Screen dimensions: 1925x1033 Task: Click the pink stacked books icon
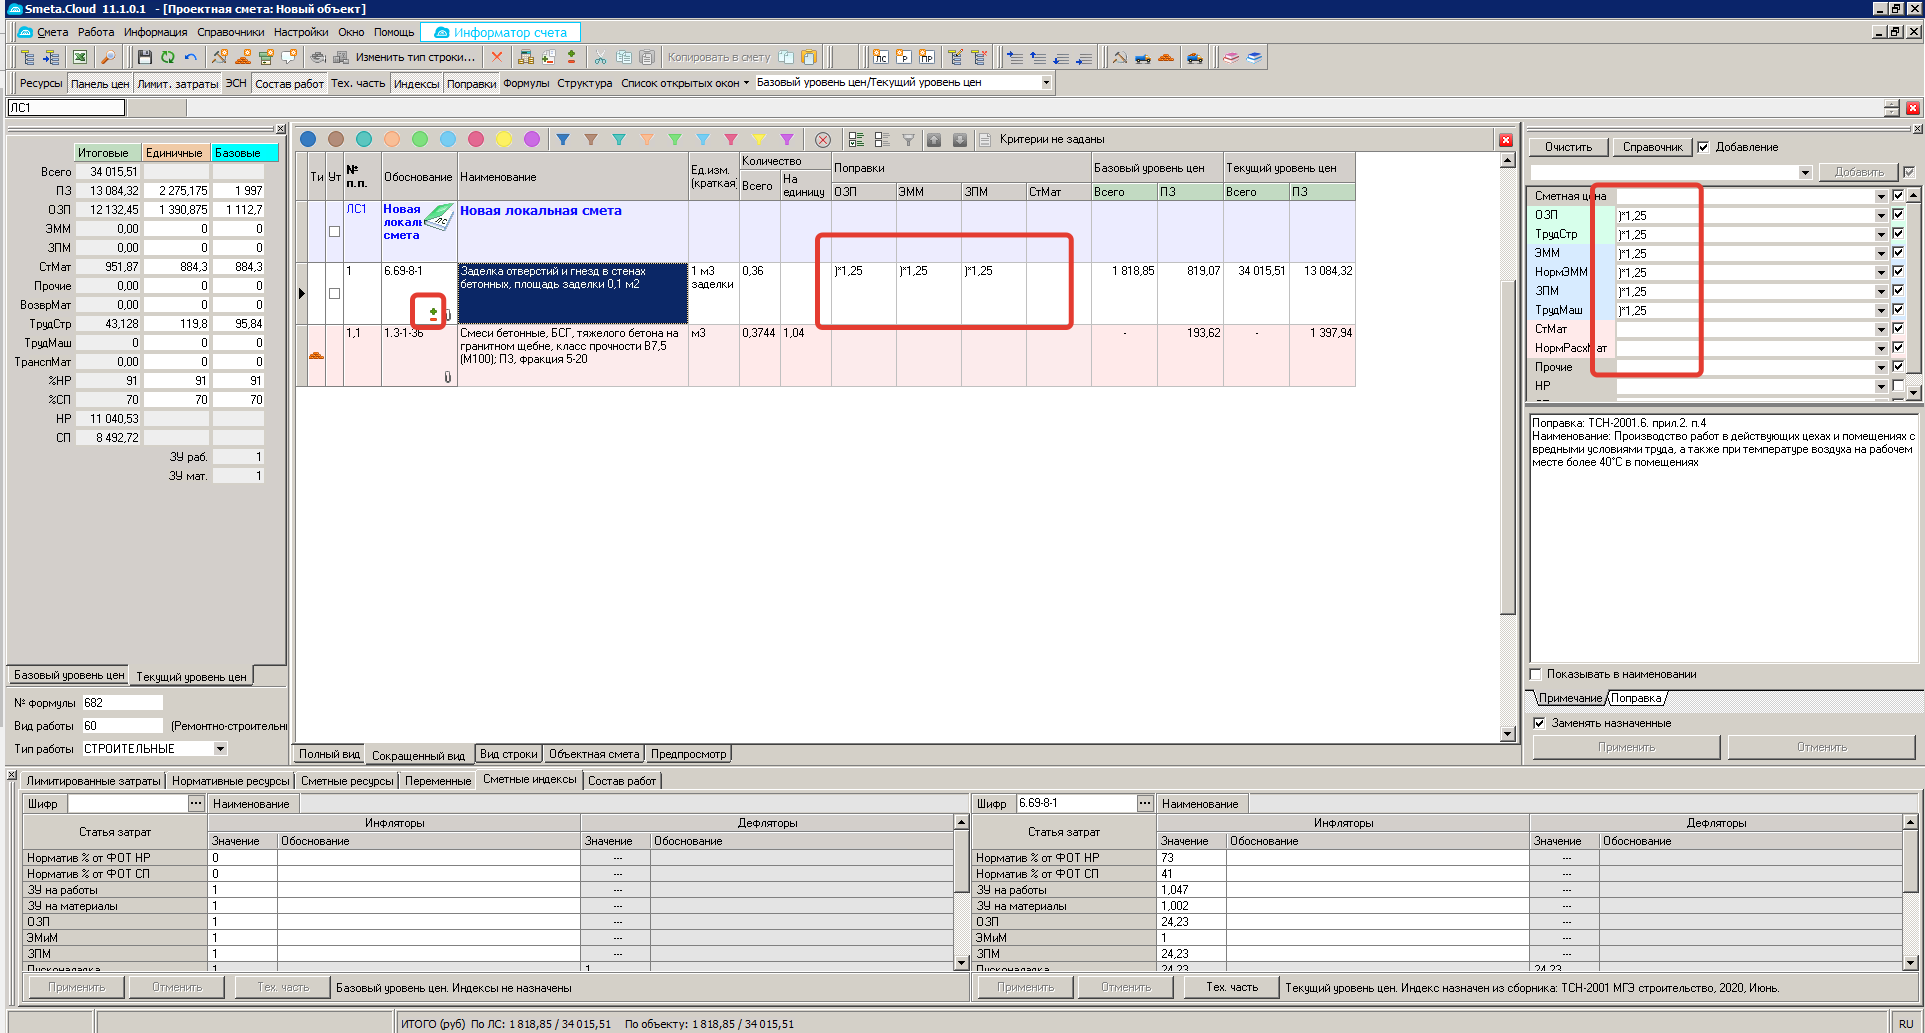1231,57
